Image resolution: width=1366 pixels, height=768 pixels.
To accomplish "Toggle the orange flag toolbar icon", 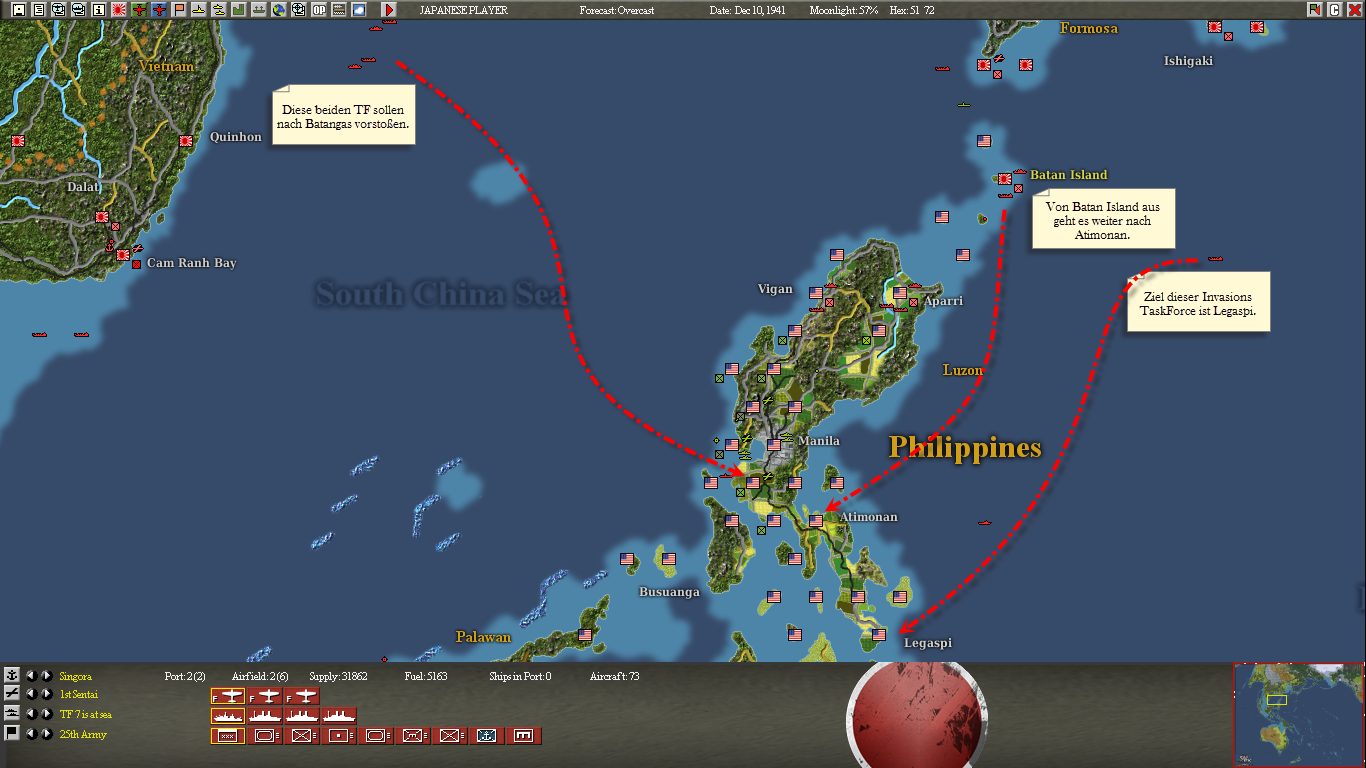I will [x=179, y=10].
